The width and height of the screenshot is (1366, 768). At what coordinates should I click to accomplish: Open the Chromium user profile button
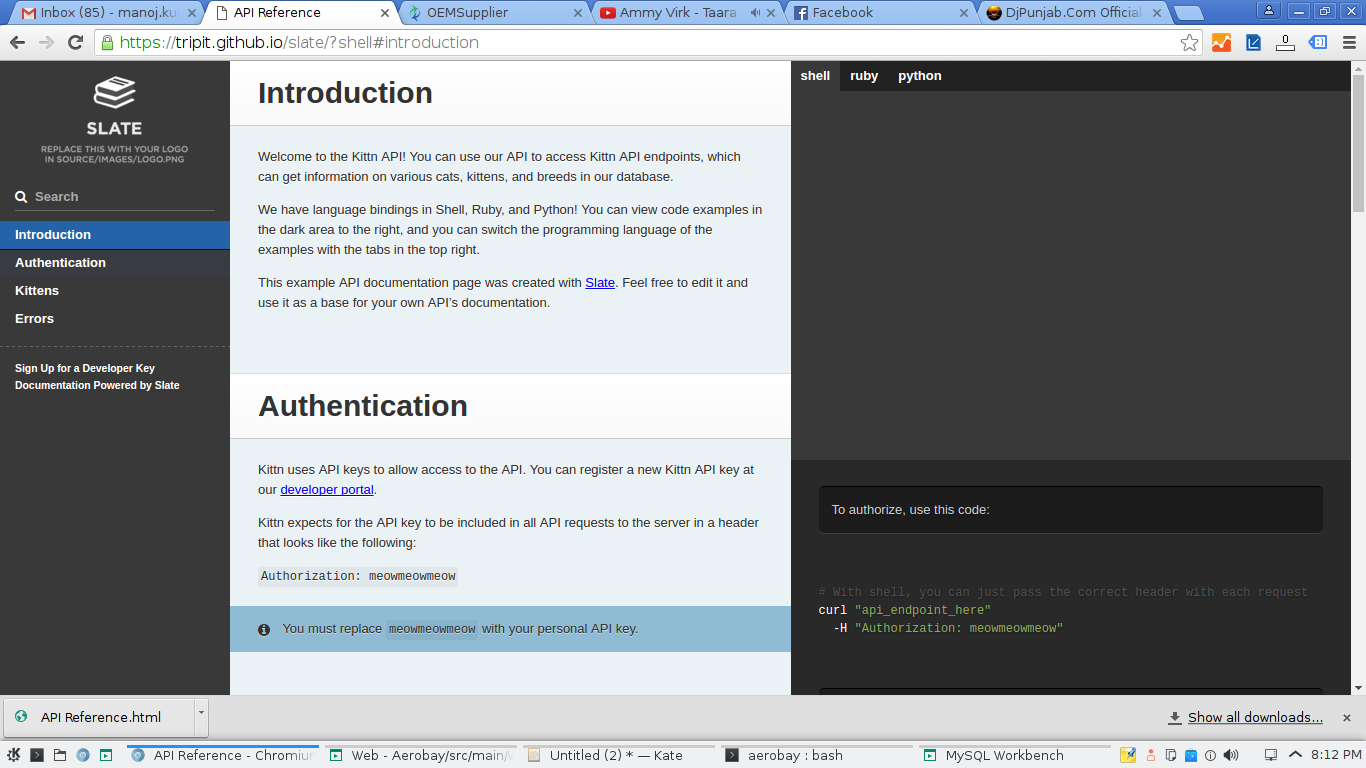(x=1268, y=11)
